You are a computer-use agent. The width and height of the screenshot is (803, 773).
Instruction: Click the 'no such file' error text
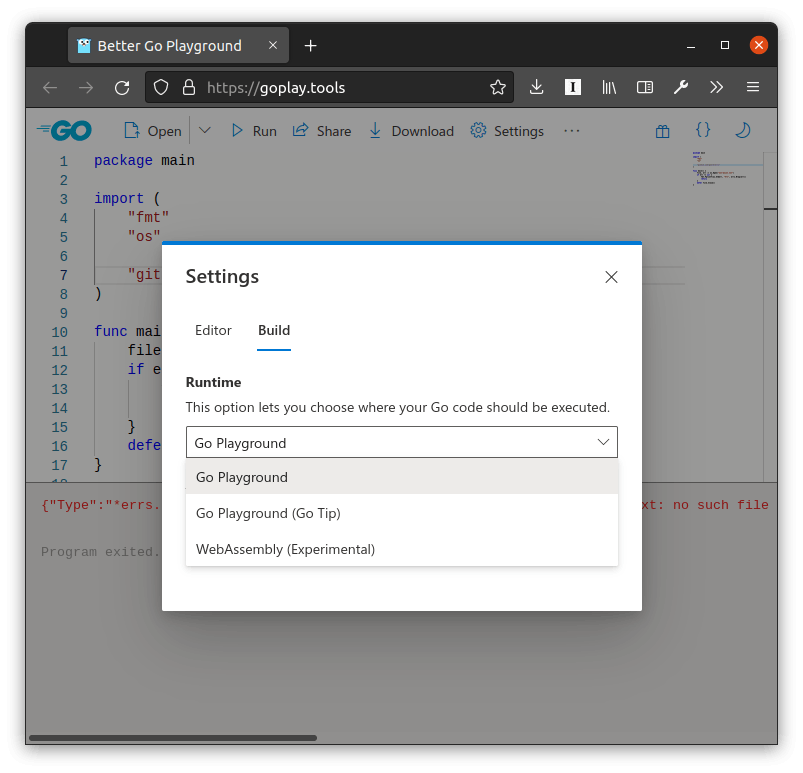[x=721, y=505]
